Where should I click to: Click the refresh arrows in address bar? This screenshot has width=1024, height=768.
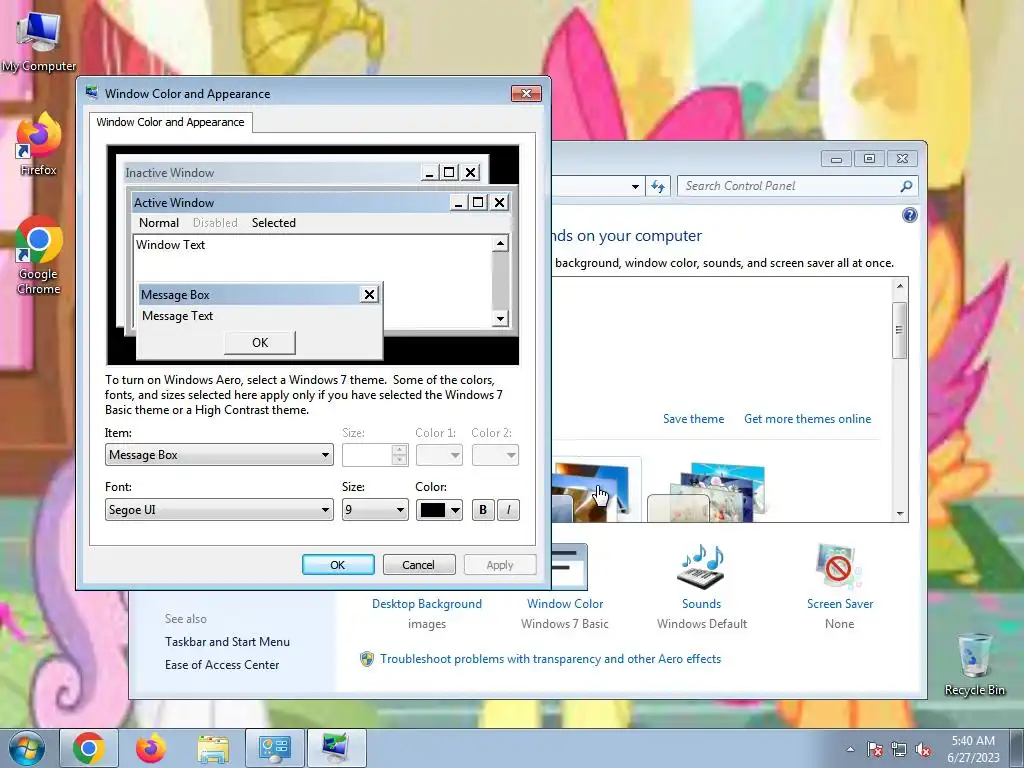coord(658,186)
